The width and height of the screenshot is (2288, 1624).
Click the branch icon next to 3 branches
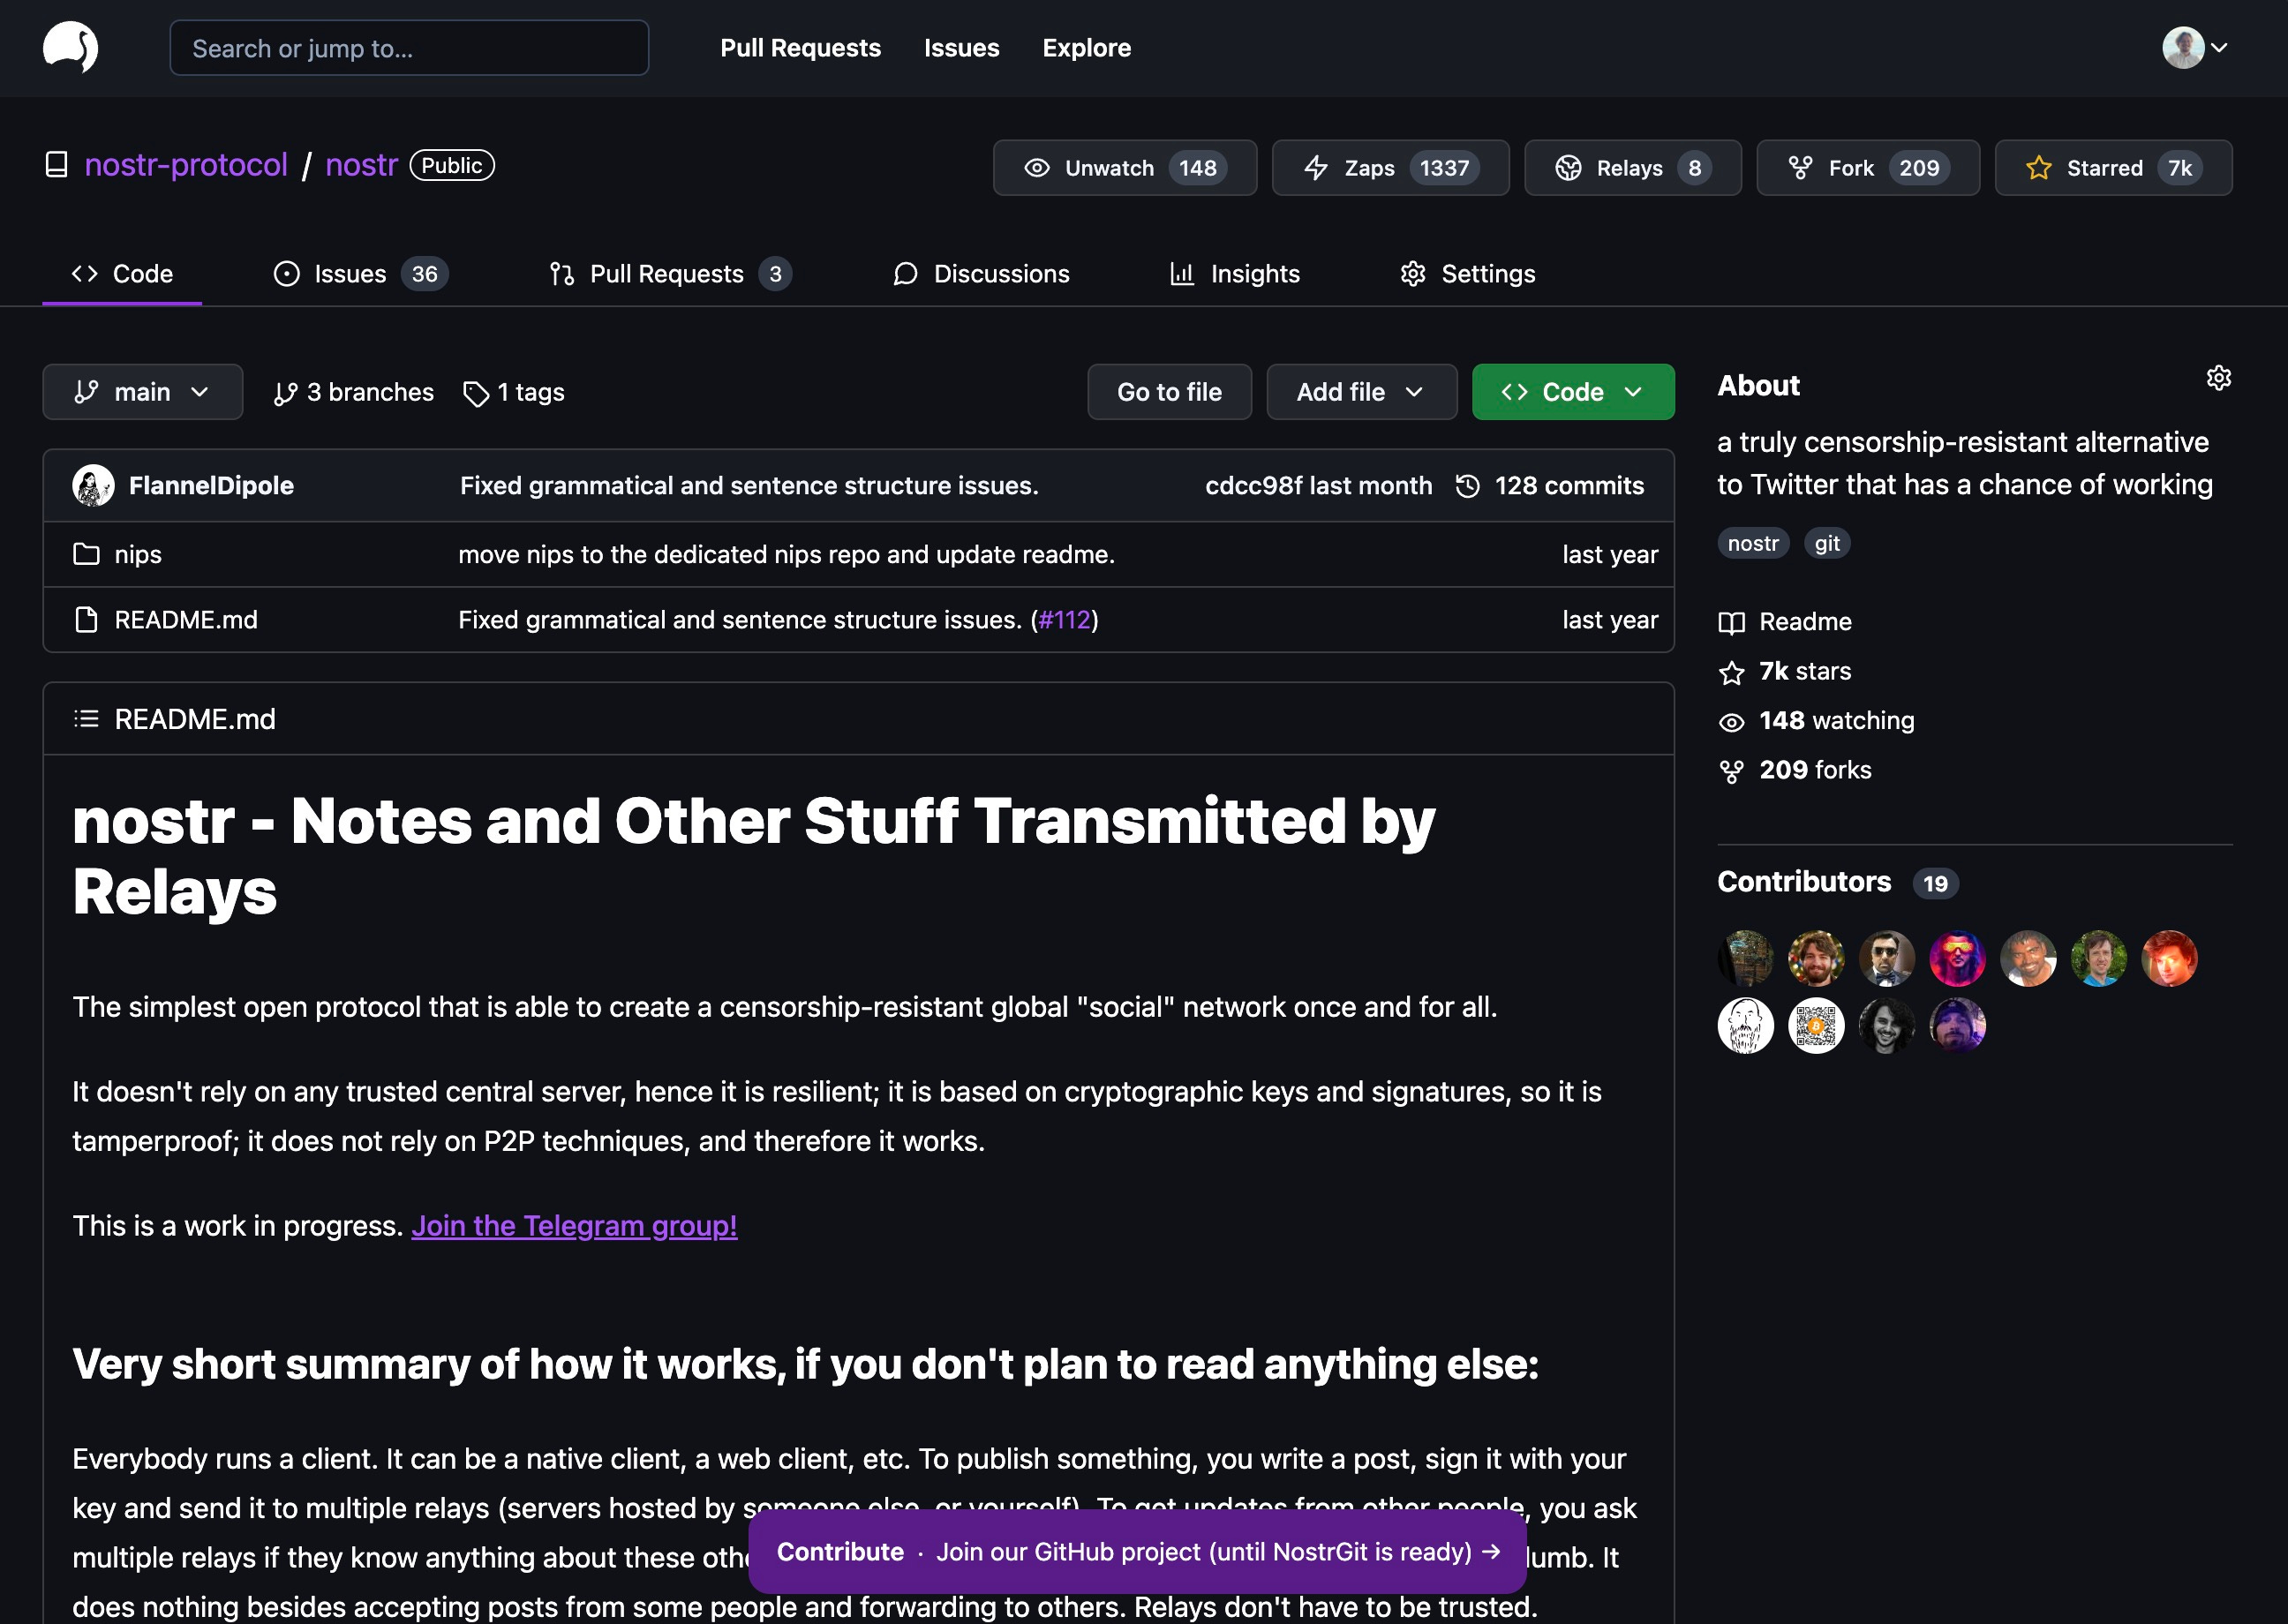pos(285,391)
